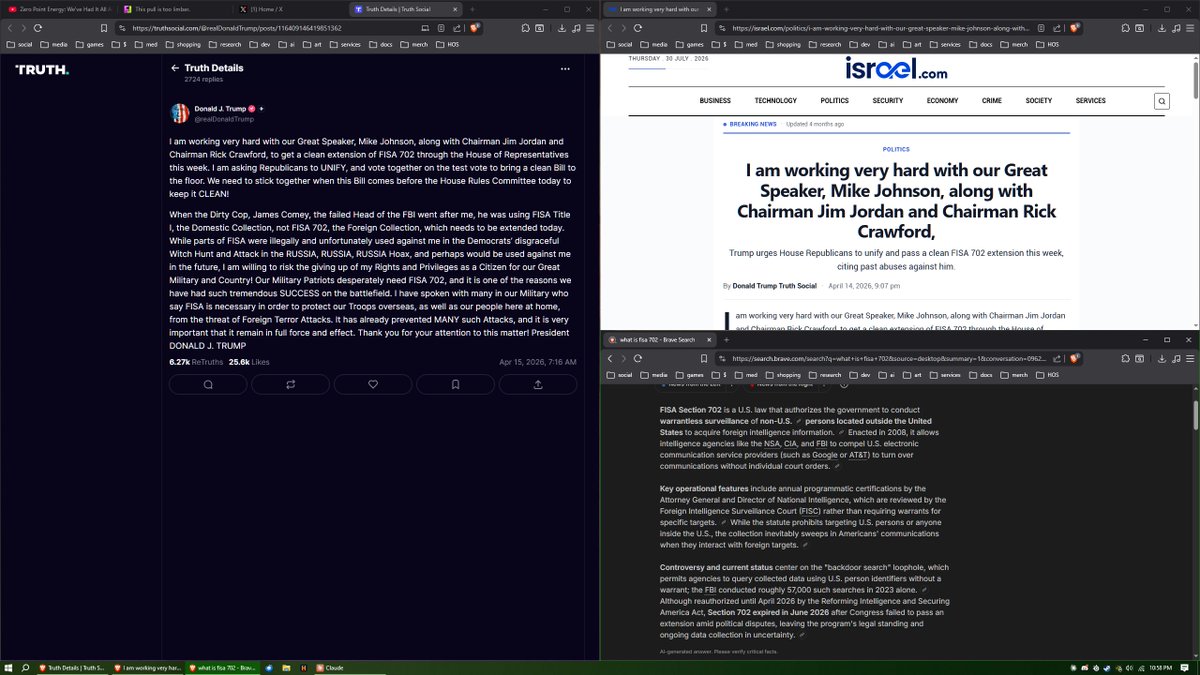Image resolution: width=1200 pixels, height=675 pixels.
Task: Open new tab in Brave Search window
Action: (727, 340)
